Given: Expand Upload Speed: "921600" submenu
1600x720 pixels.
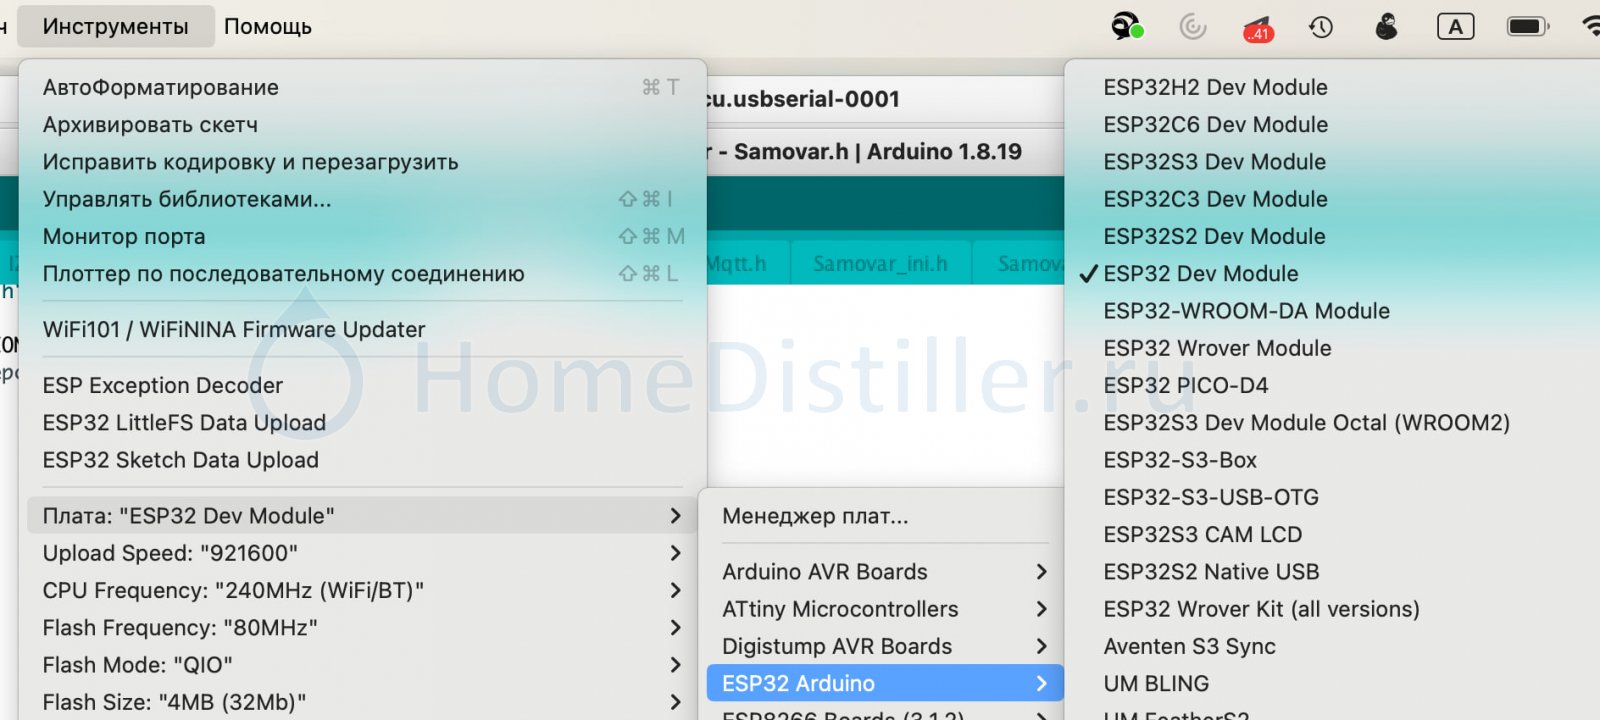Looking at the screenshot, I should click(x=362, y=553).
